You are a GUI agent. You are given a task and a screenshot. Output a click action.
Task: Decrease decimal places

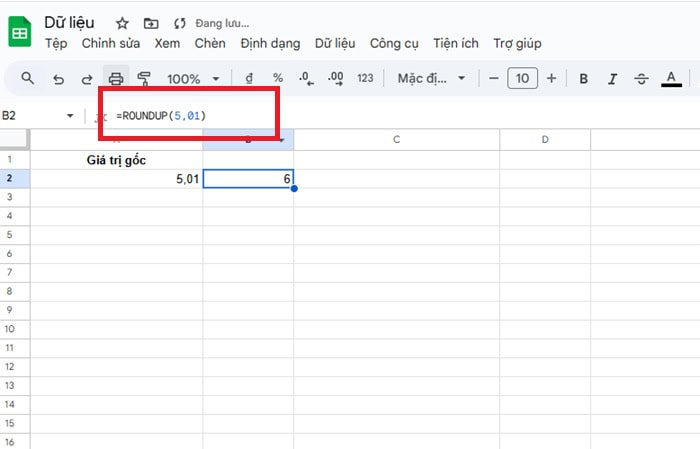coord(306,79)
